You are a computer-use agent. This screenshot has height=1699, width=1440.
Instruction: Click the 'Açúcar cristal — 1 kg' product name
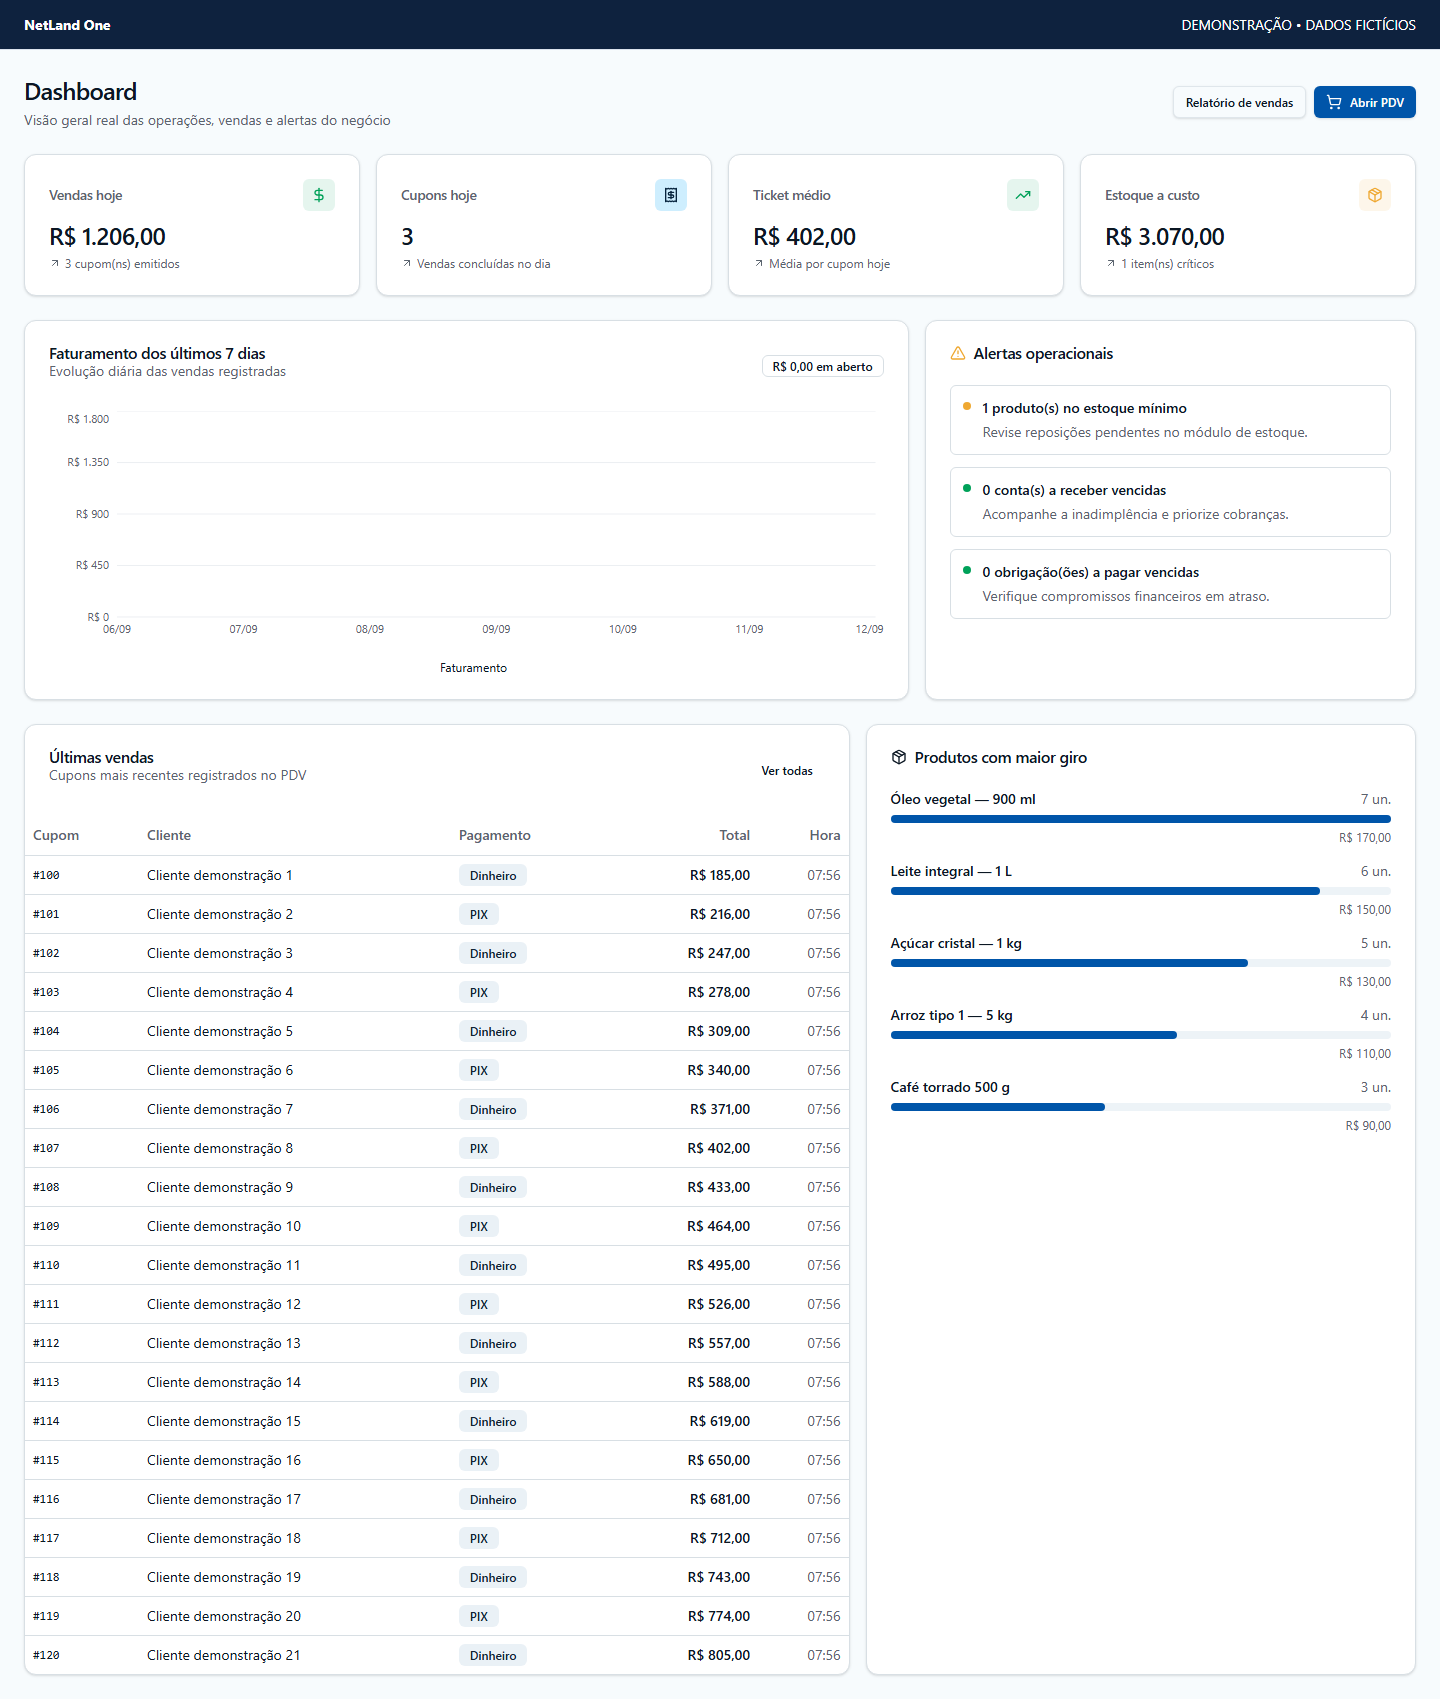point(956,943)
